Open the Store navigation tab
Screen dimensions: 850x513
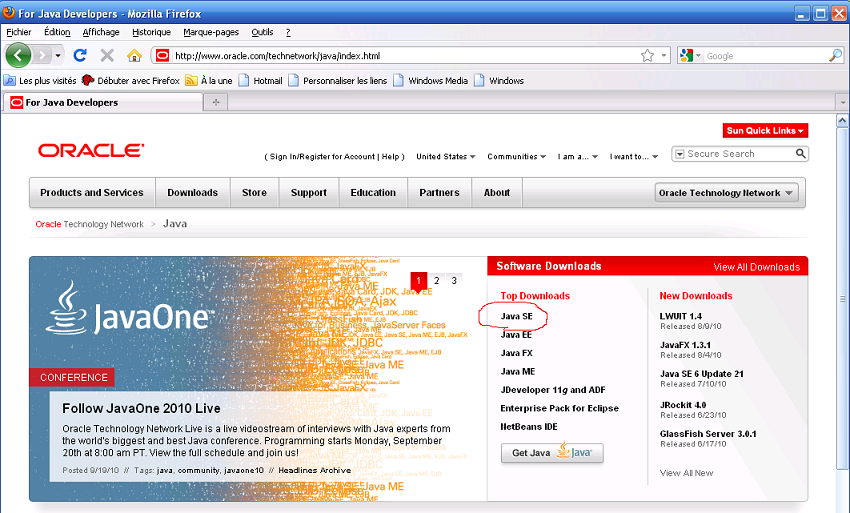(x=254, y=193)
